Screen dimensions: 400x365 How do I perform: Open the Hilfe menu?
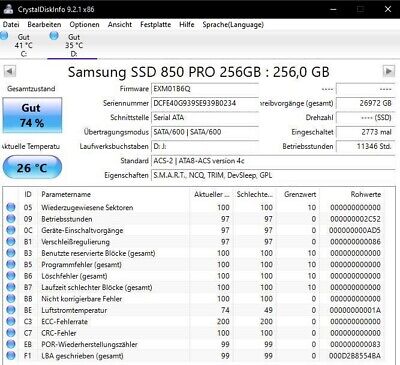[187, 25]
